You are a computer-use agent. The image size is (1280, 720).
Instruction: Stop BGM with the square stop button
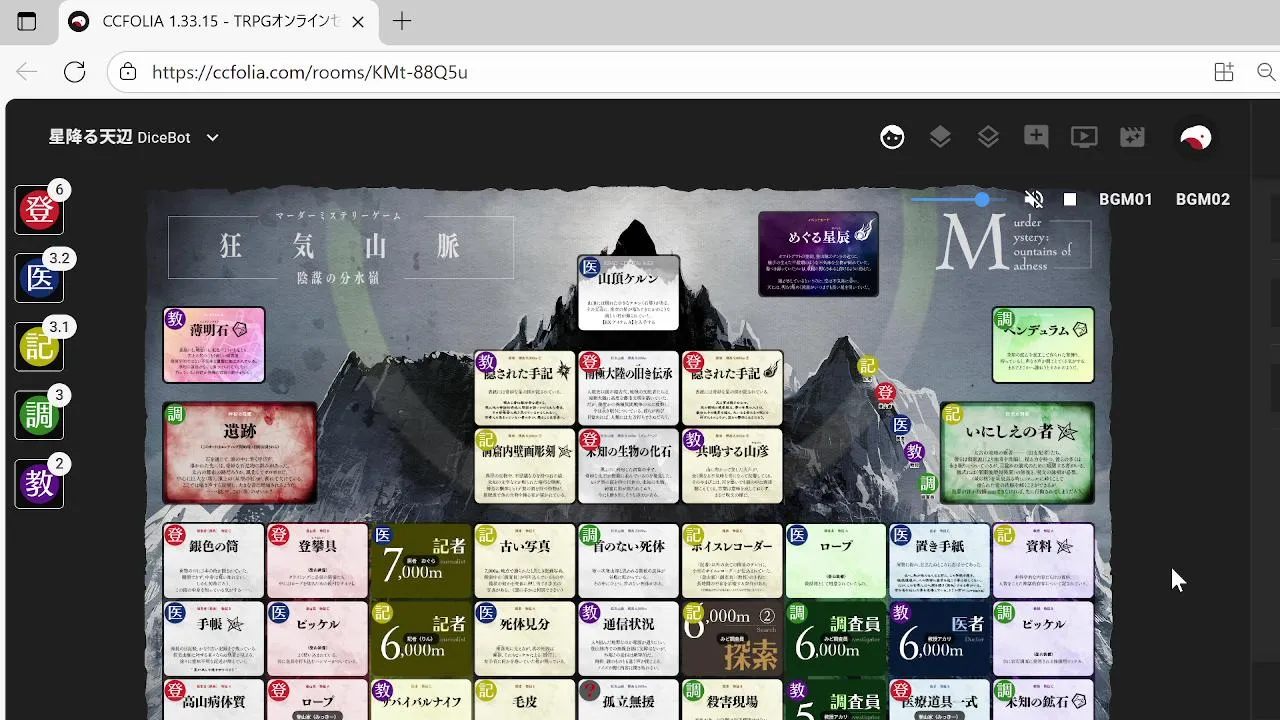pyautogui.click(x=1070, y=199)
